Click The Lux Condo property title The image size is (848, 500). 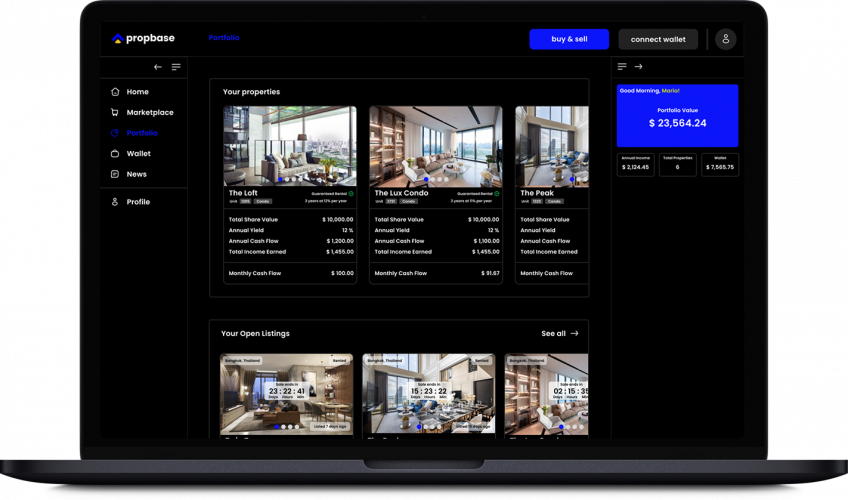pyautogui.click(x=401, y=192)
